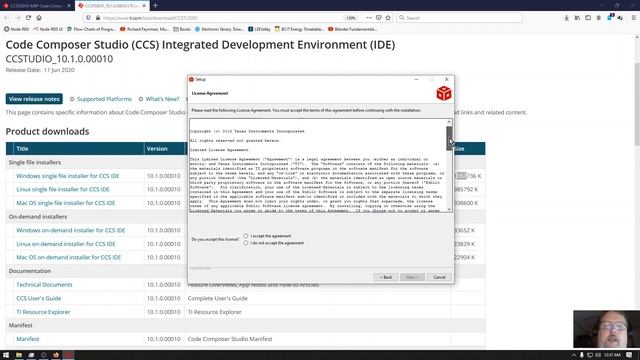
Task: Open Supported Platforms link
Action: coord(104,99)
